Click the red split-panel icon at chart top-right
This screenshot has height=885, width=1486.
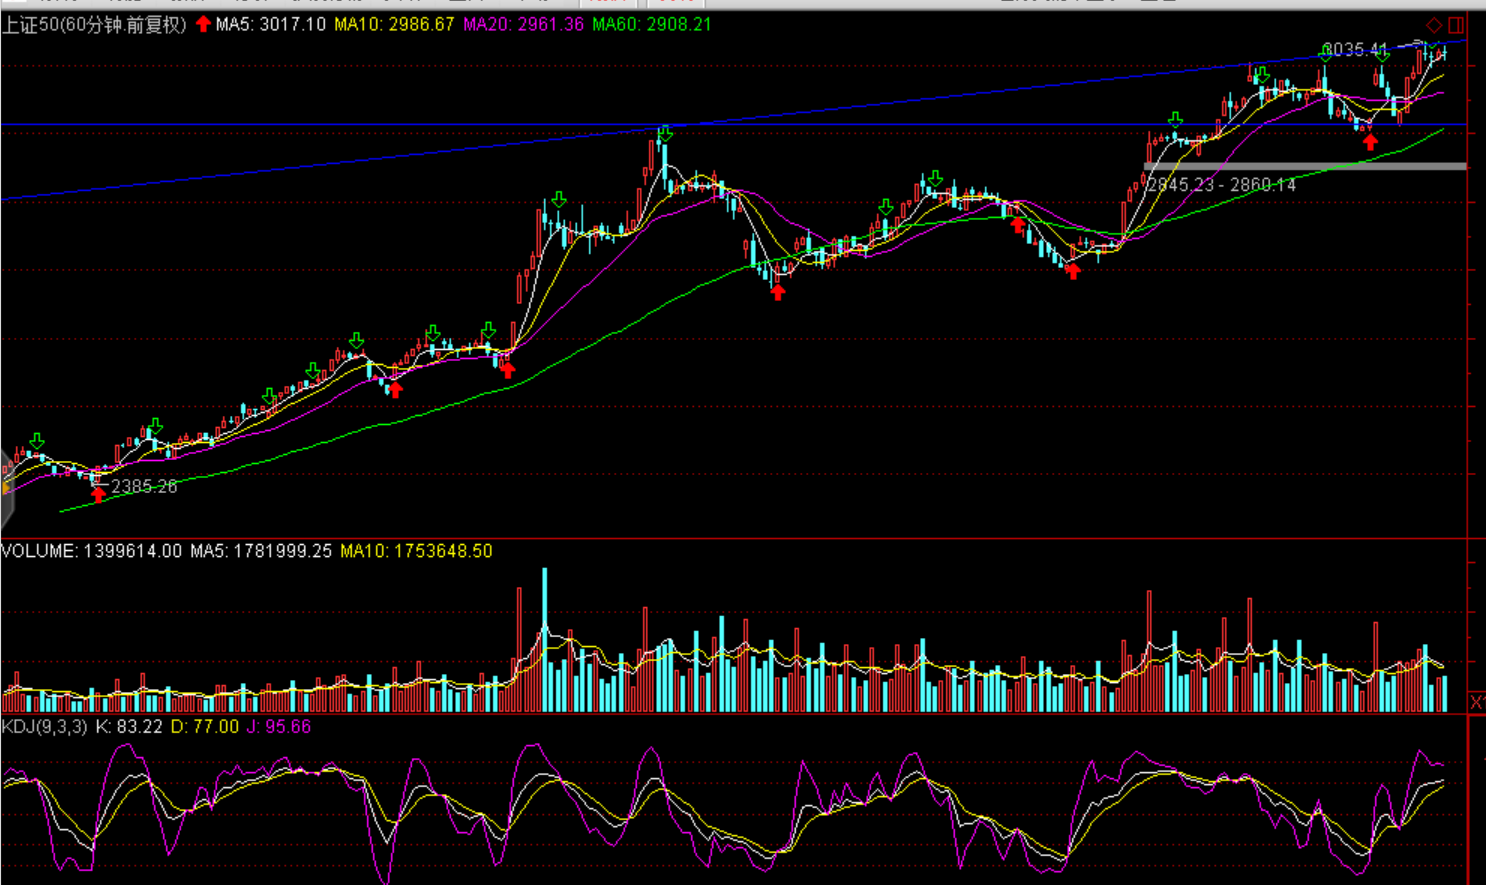(1456, 25)
